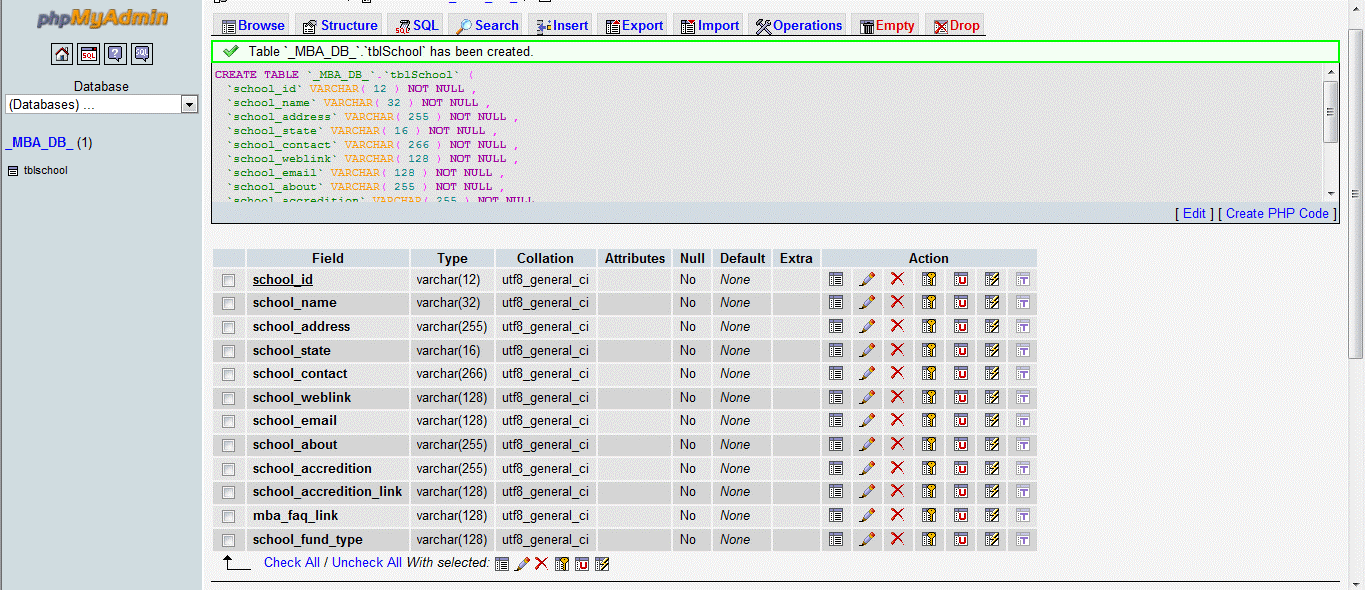Open the Operations tab

pos(798,25)
